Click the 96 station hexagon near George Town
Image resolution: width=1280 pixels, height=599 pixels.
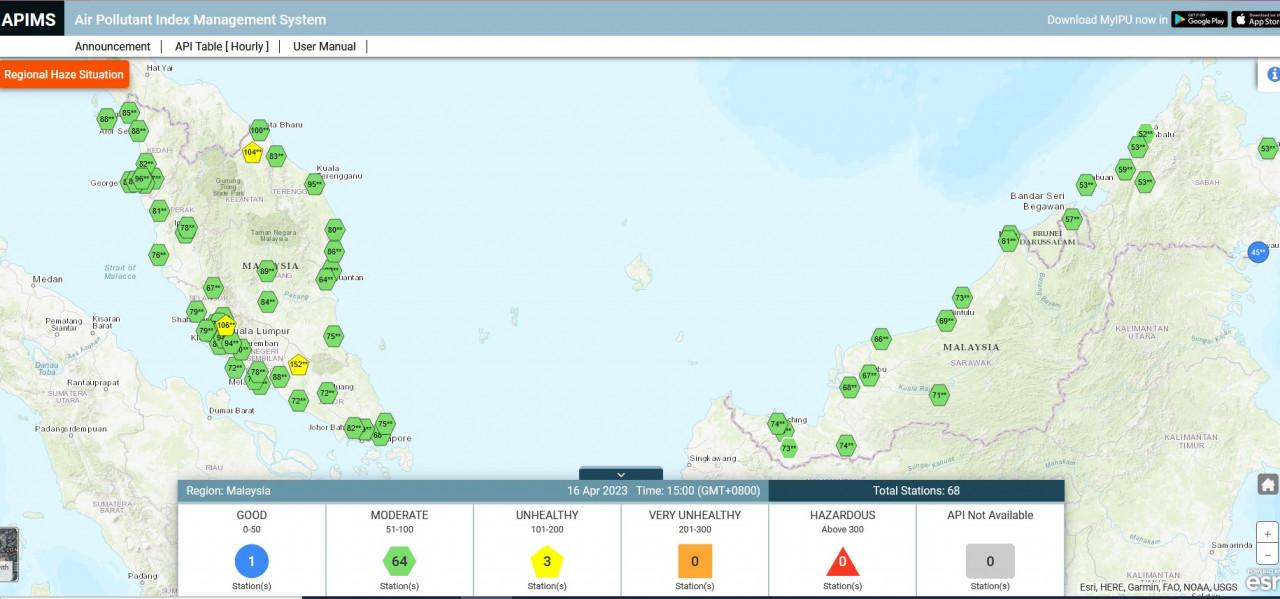pos(142,180)
